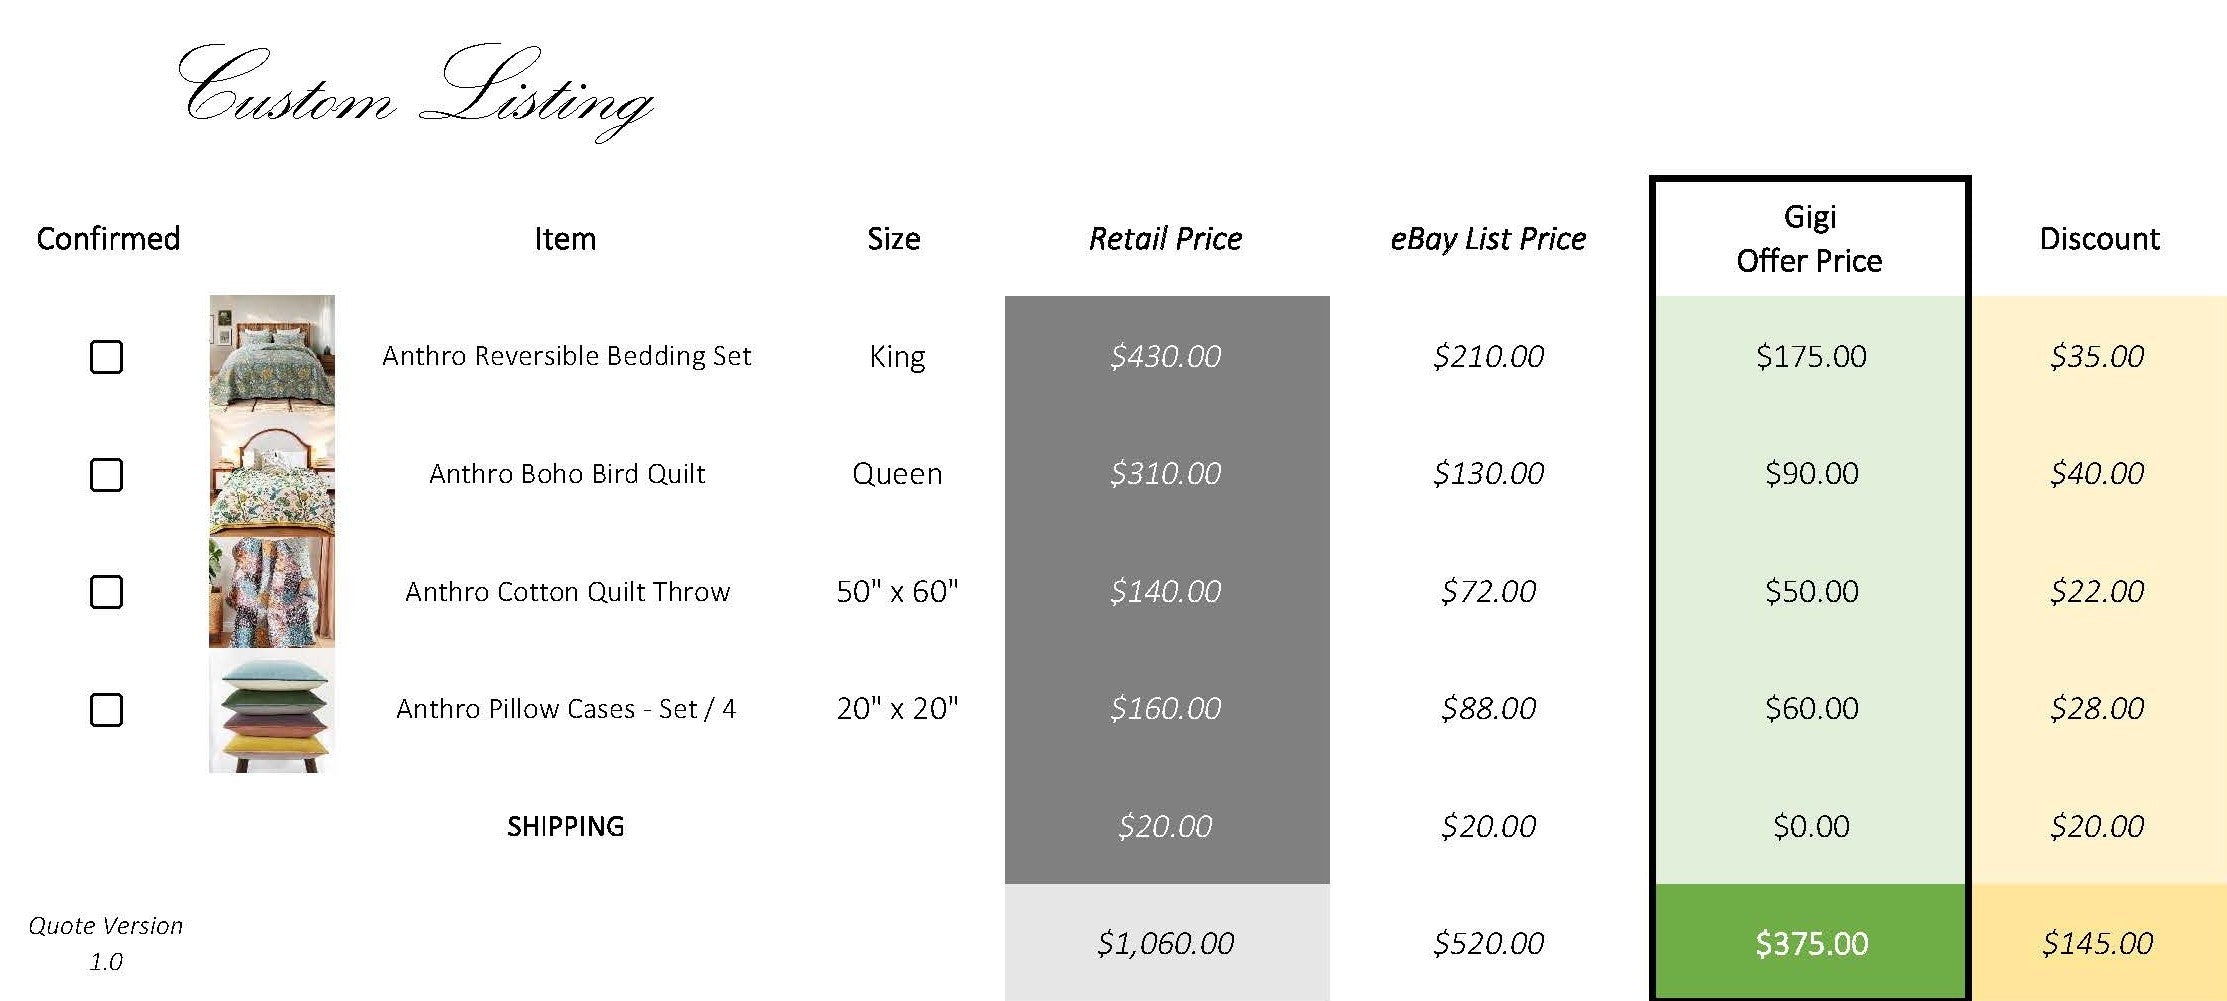Click the $1,060.00 retail total cell
Screen dimensions: 2227x1001
click(x=1165, y=943)
